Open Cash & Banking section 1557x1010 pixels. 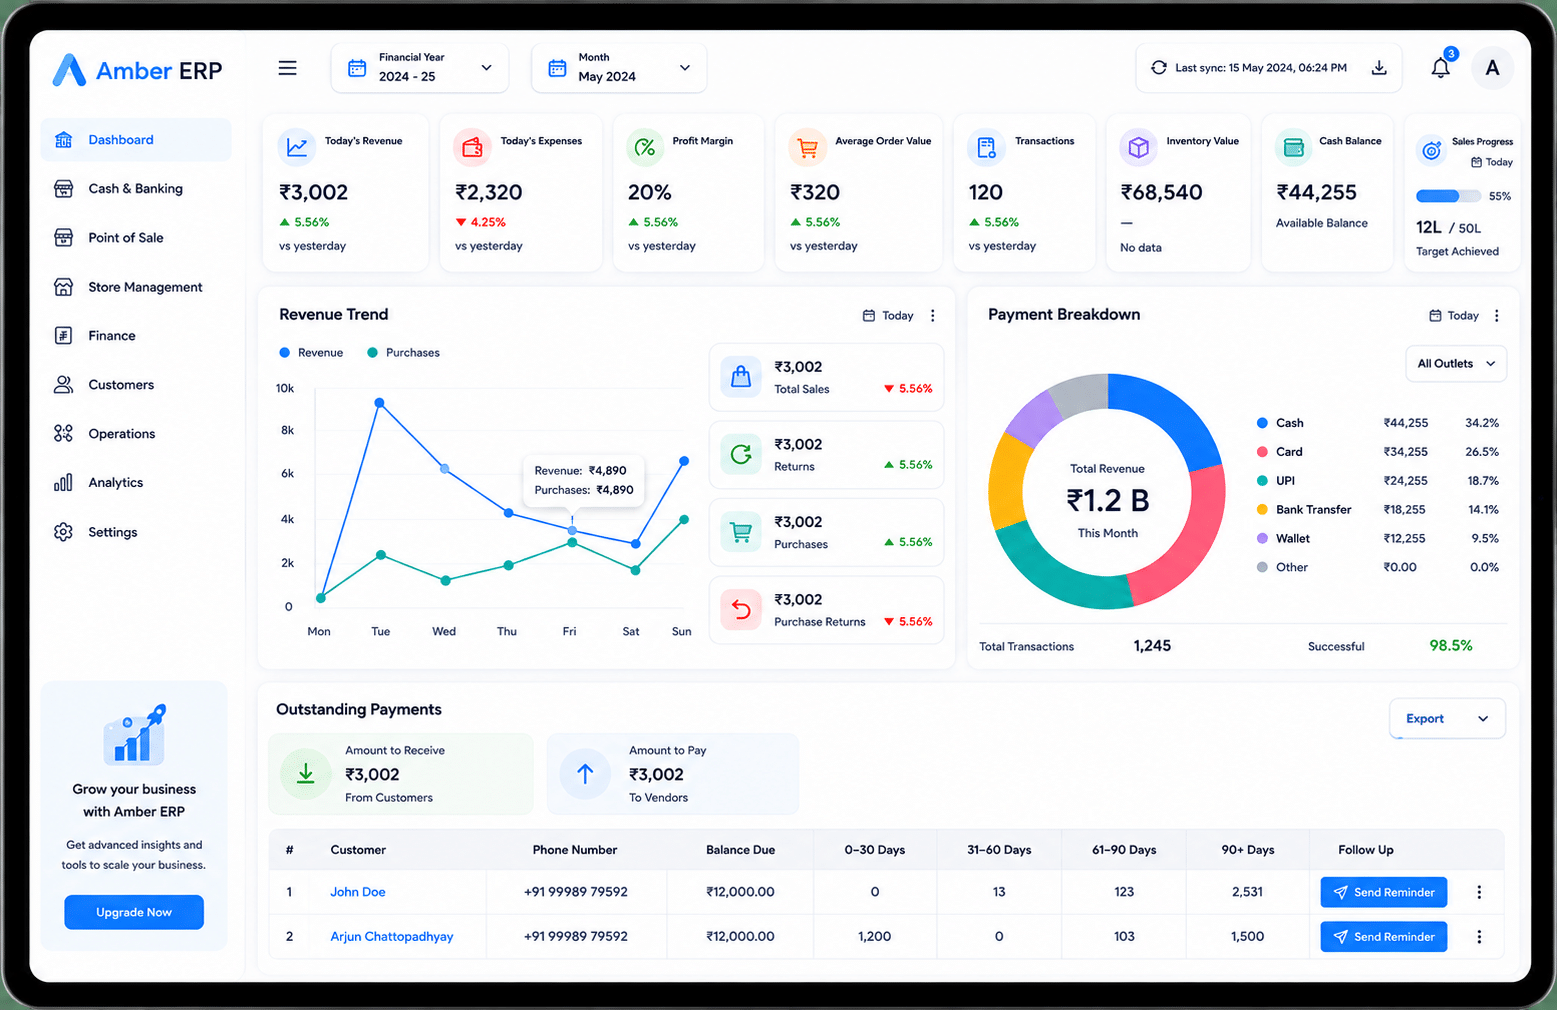pyautogui.click(x=136, y=188)
